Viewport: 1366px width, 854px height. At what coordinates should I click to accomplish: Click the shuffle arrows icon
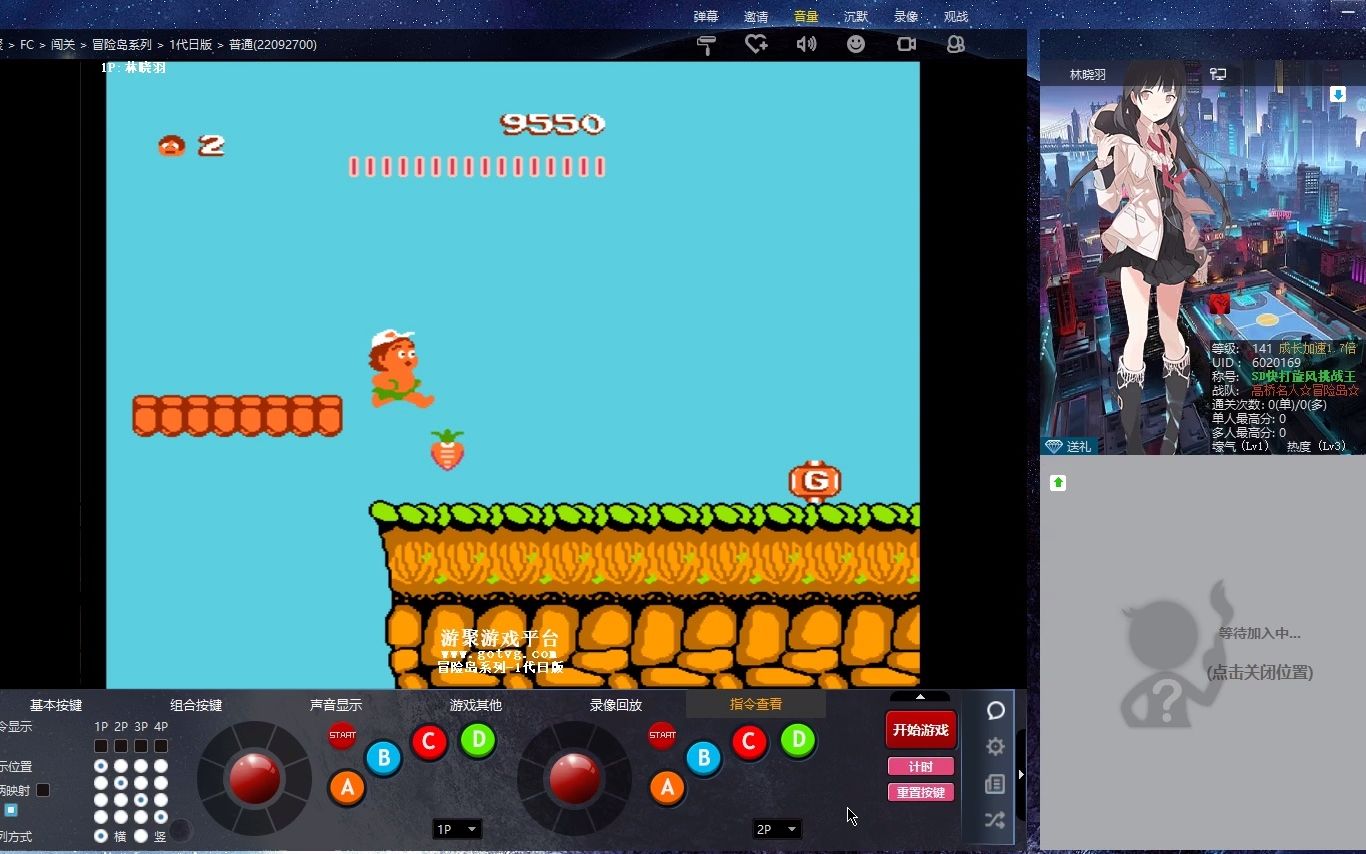tap(995, 820)
